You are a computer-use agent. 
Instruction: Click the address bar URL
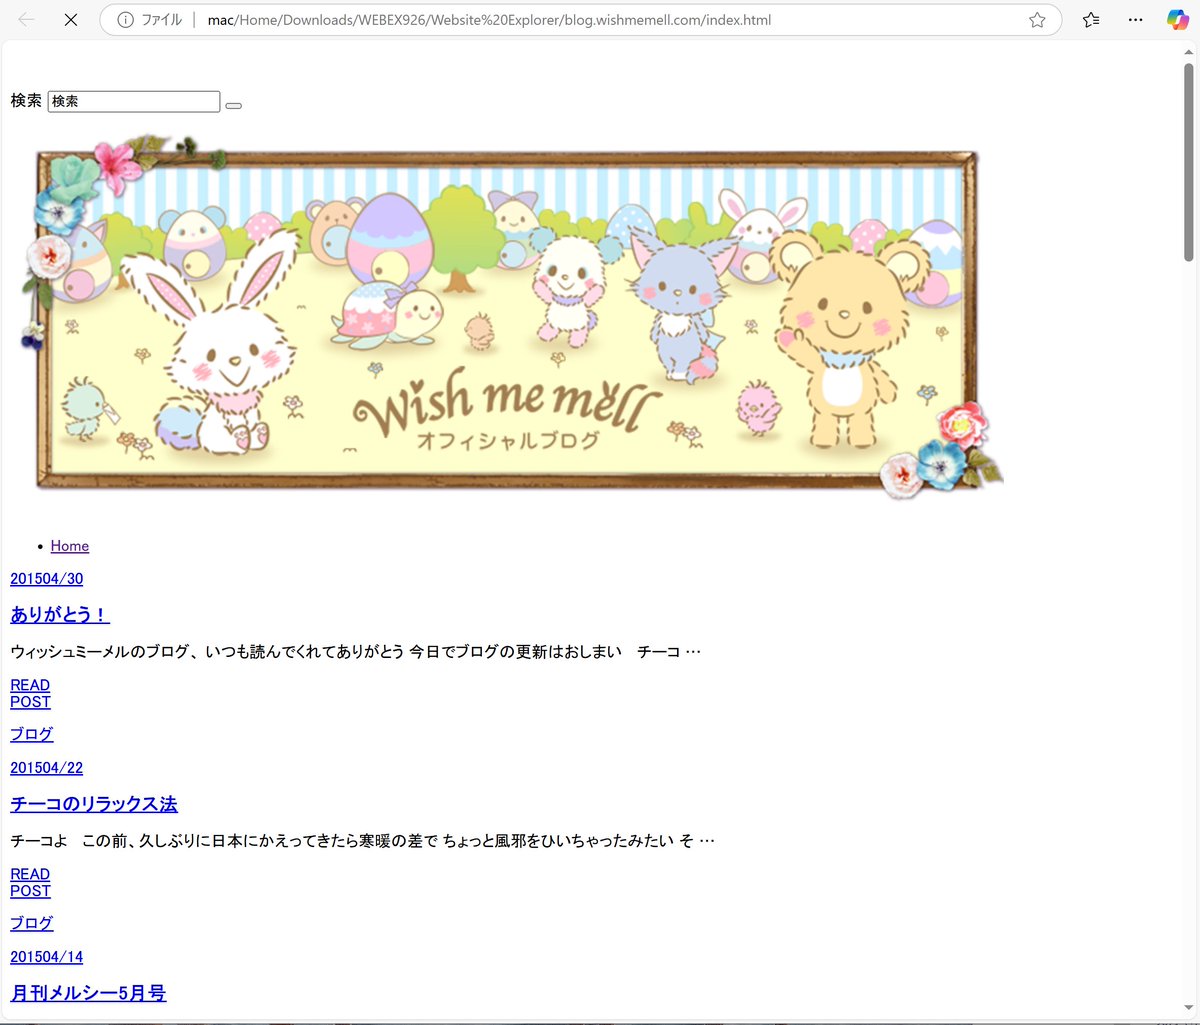click(489, 20)
